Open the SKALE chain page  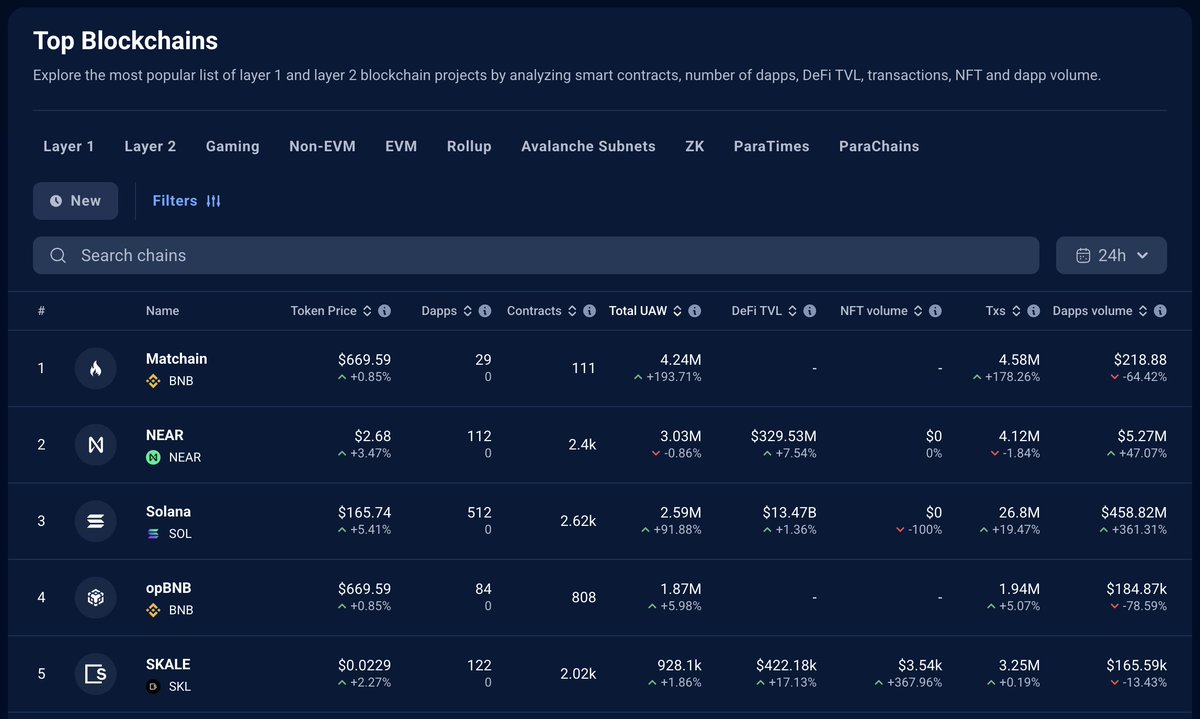pyautogui.click(x=168, y=664)
